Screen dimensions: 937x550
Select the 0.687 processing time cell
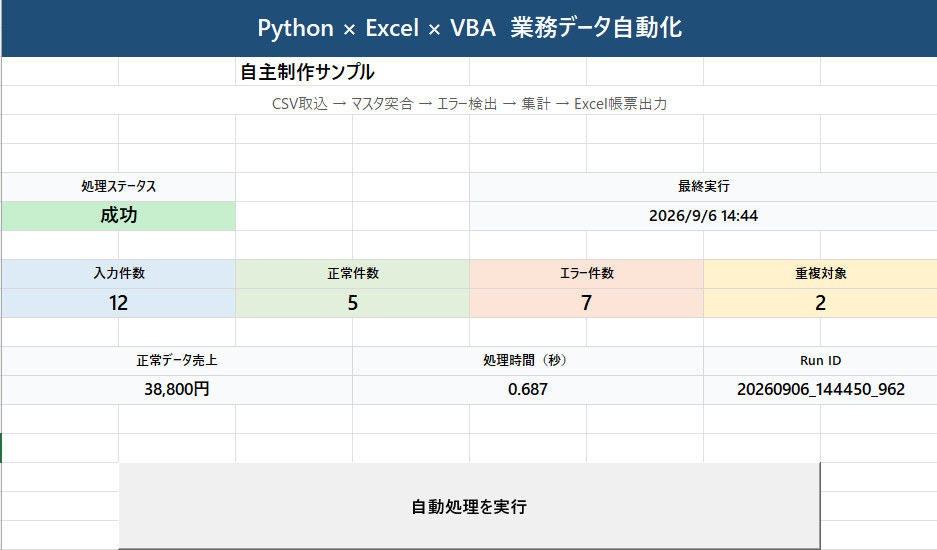tap(528, 390)
